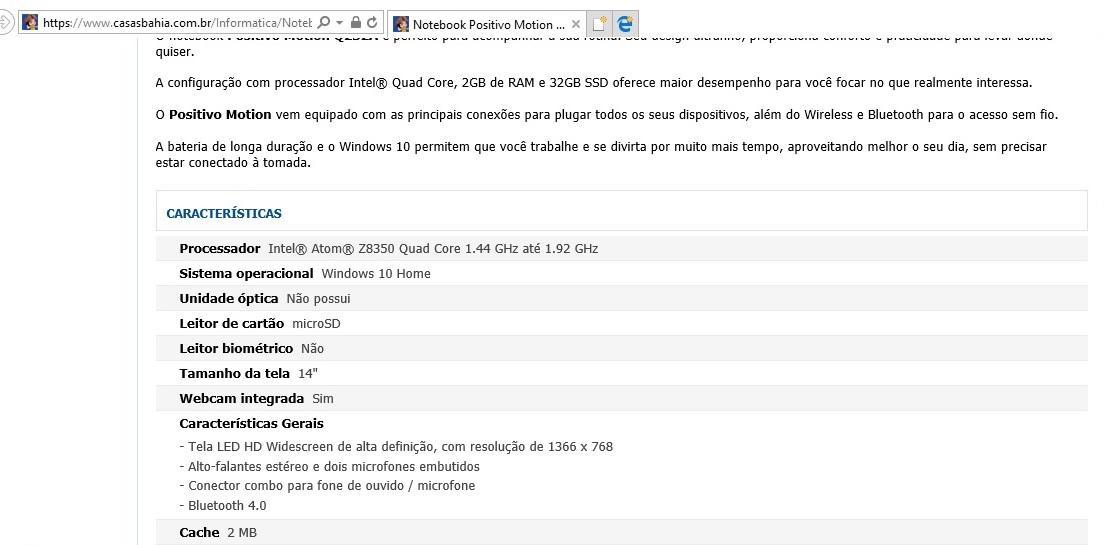
Task: Click the paragraph about Intel Quad Core configuration
Action: [593, 82]
